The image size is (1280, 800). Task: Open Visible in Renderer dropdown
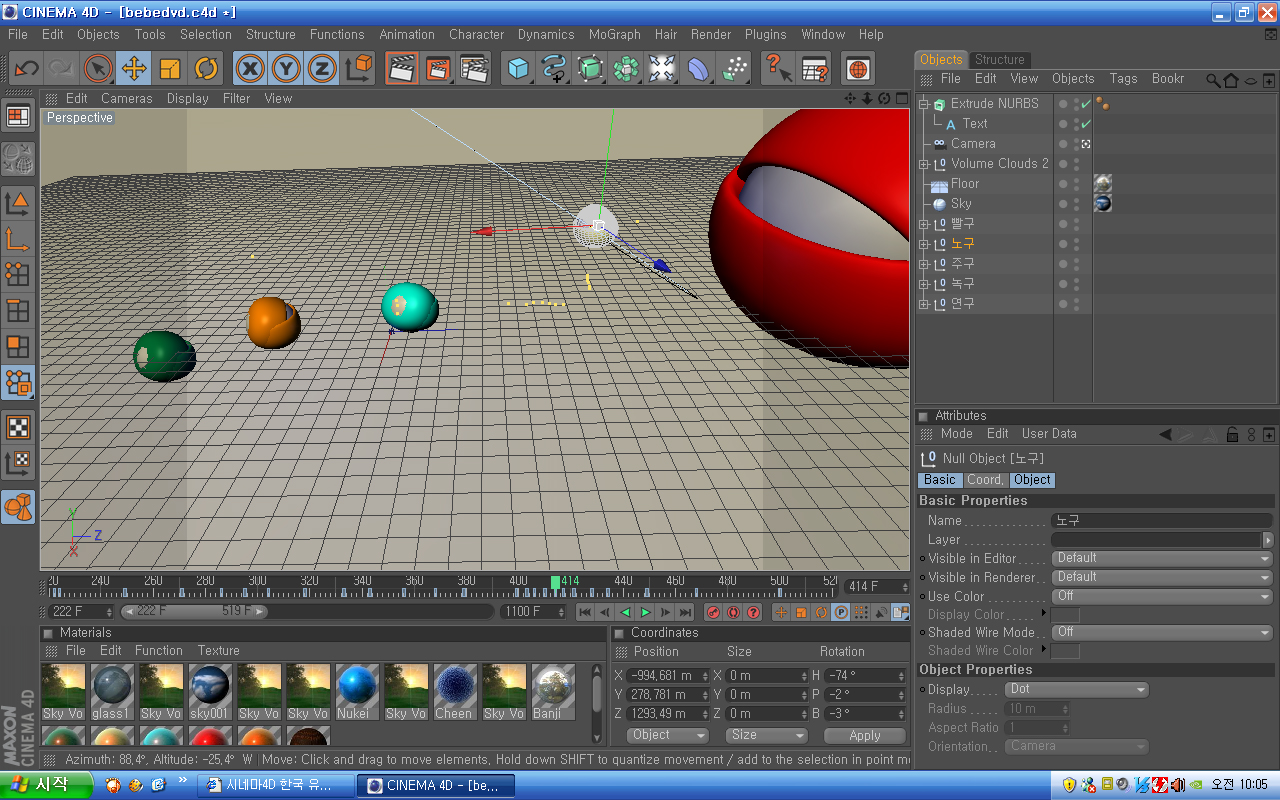(1162, 577)
